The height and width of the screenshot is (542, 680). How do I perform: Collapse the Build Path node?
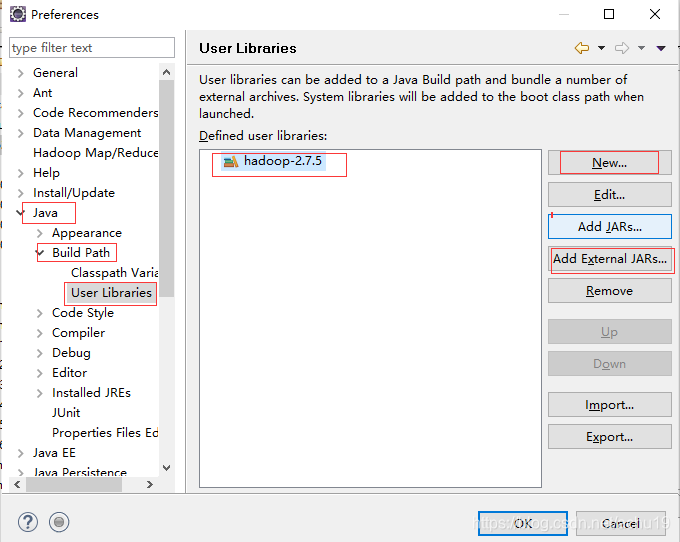pyautogui.click(x=40, y=252)
